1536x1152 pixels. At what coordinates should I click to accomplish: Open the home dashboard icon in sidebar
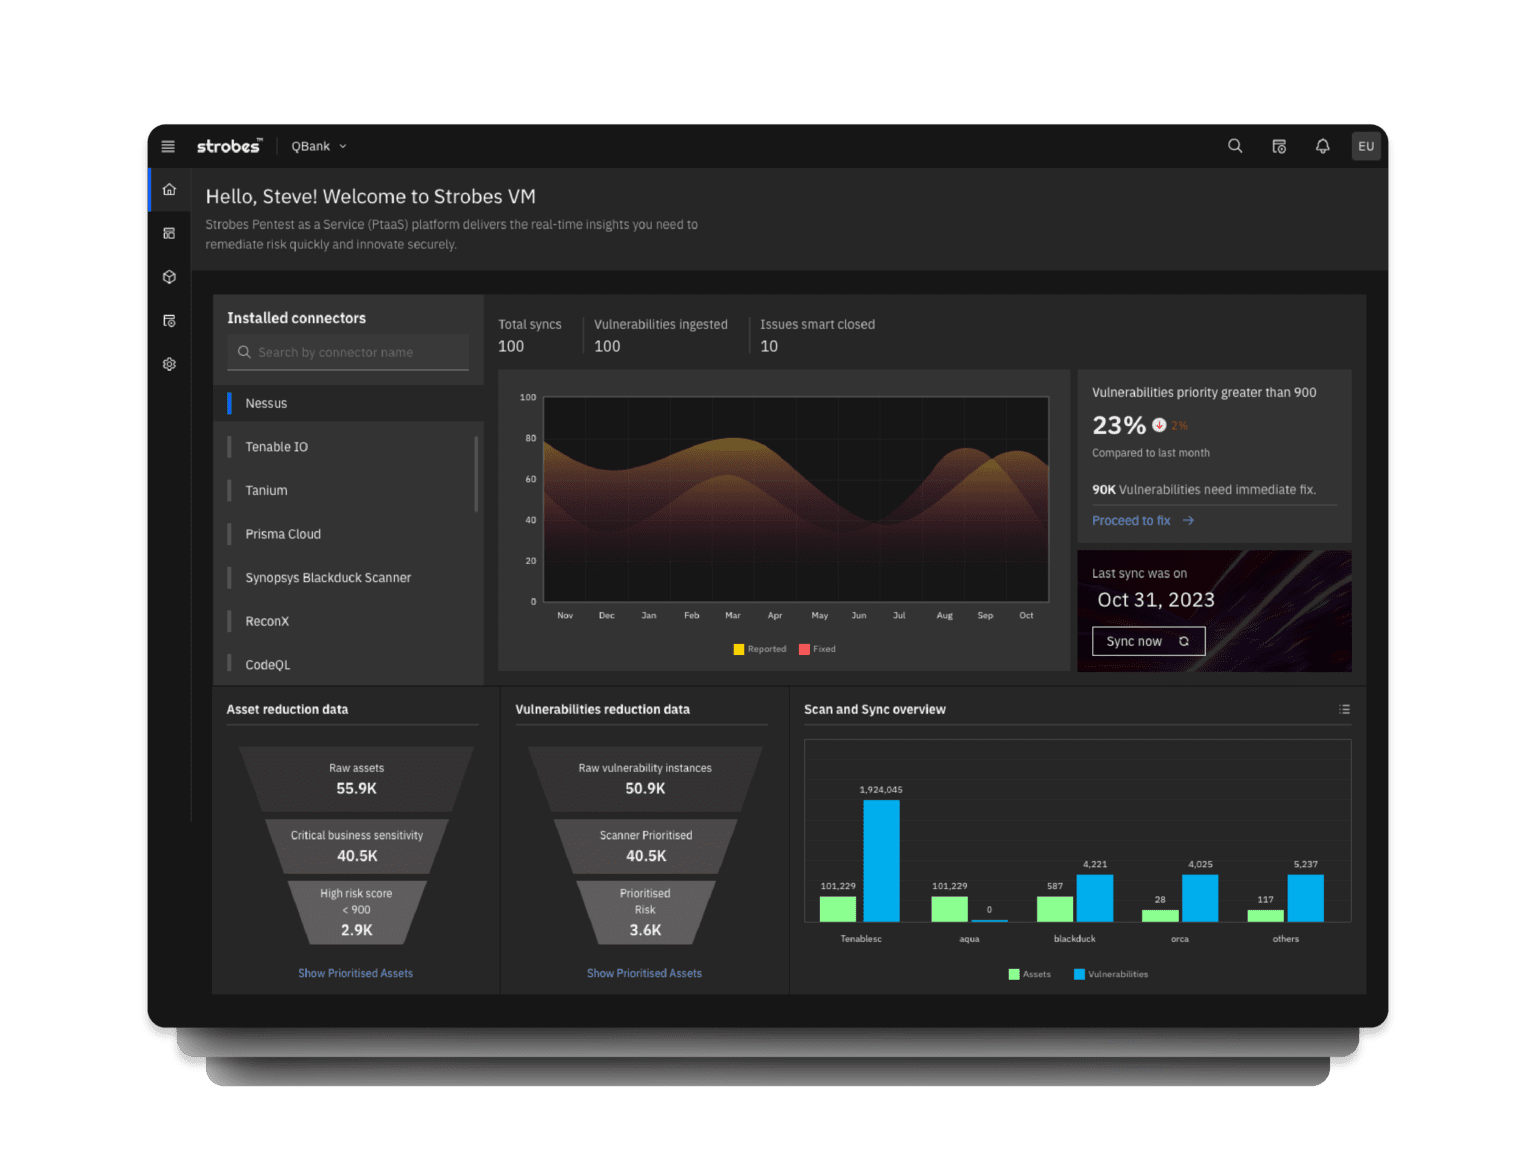[169, 189]
